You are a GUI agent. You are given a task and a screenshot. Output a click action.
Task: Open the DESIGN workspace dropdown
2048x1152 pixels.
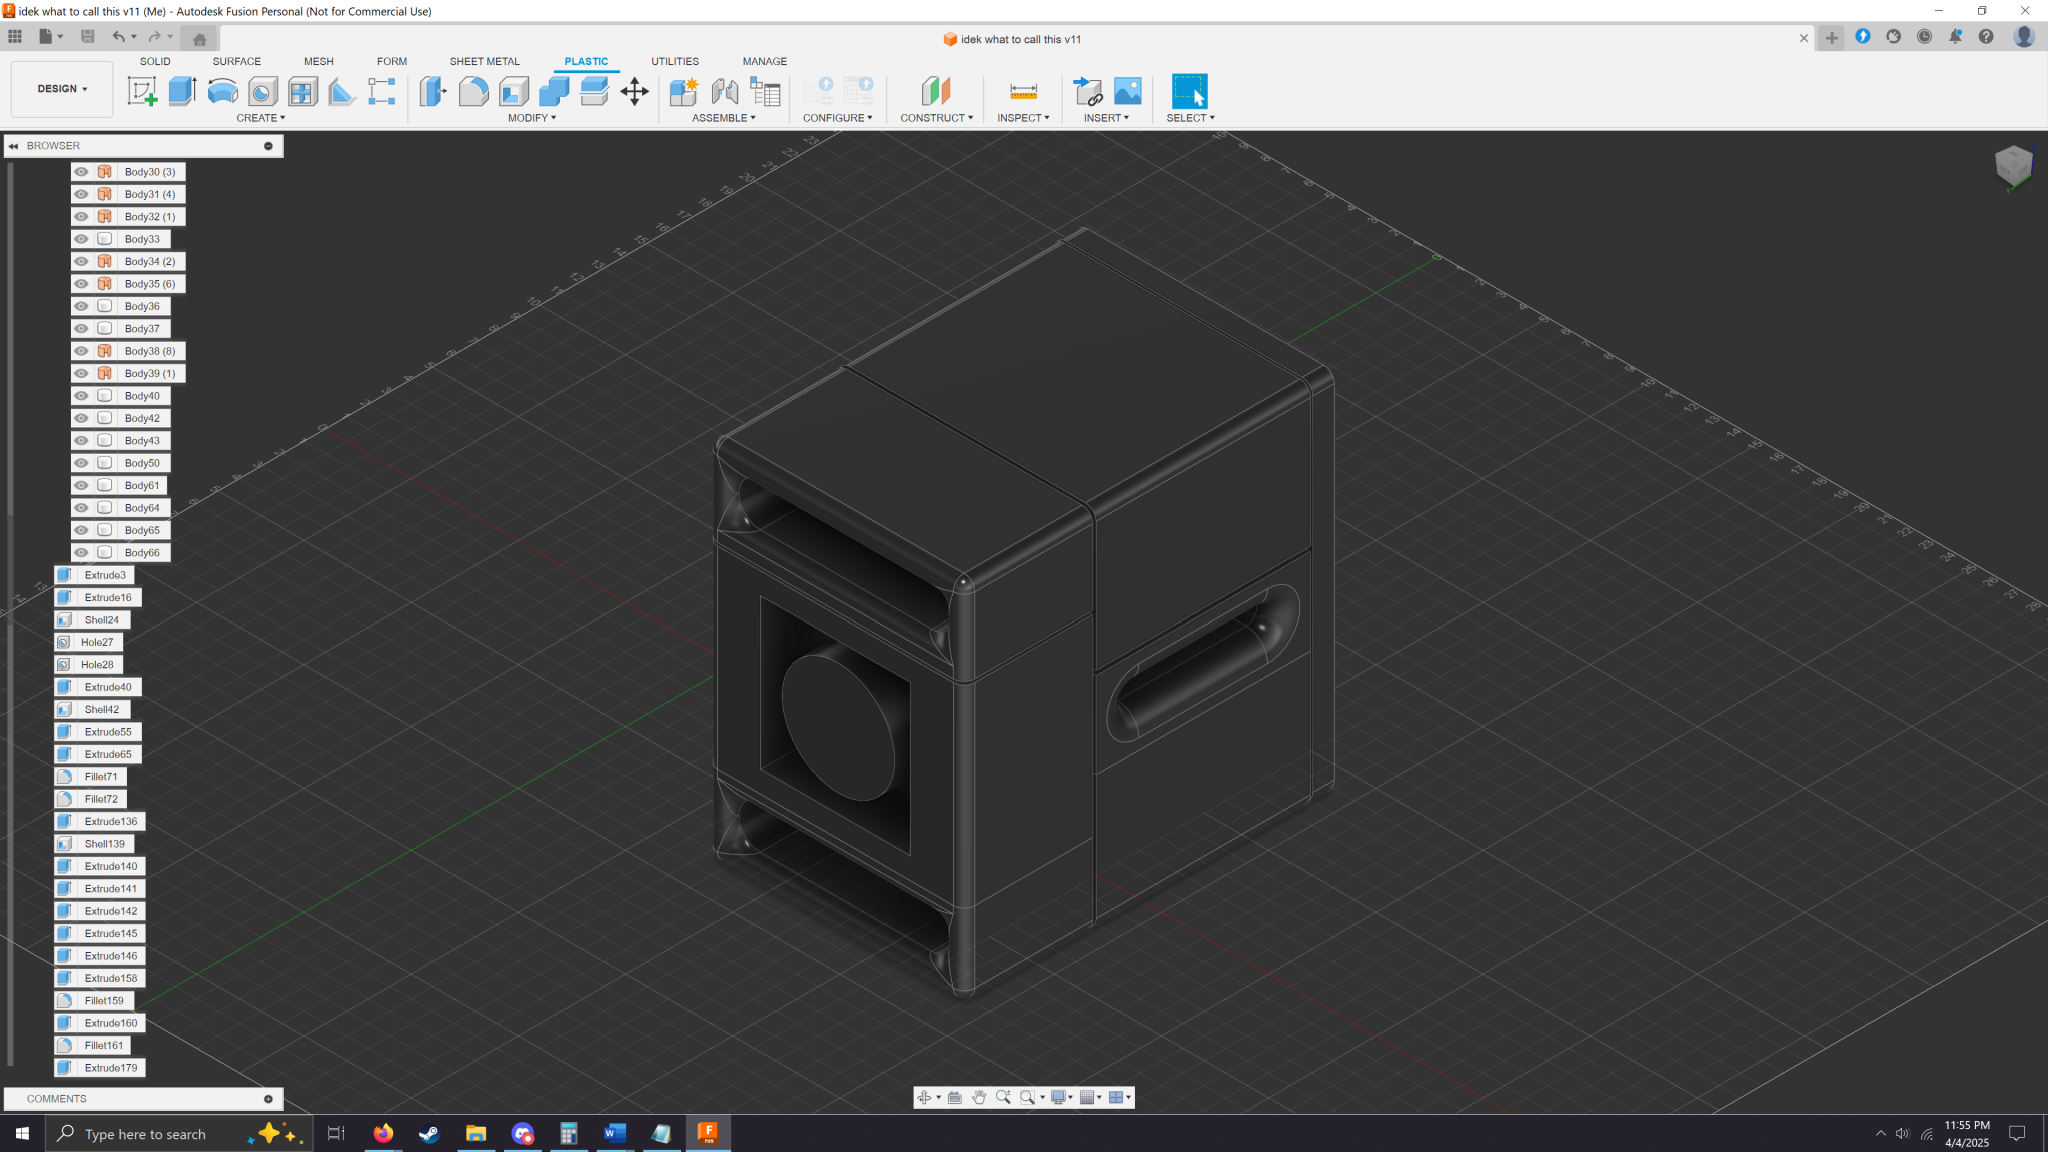pyautogui.click(x=62, y=89)
